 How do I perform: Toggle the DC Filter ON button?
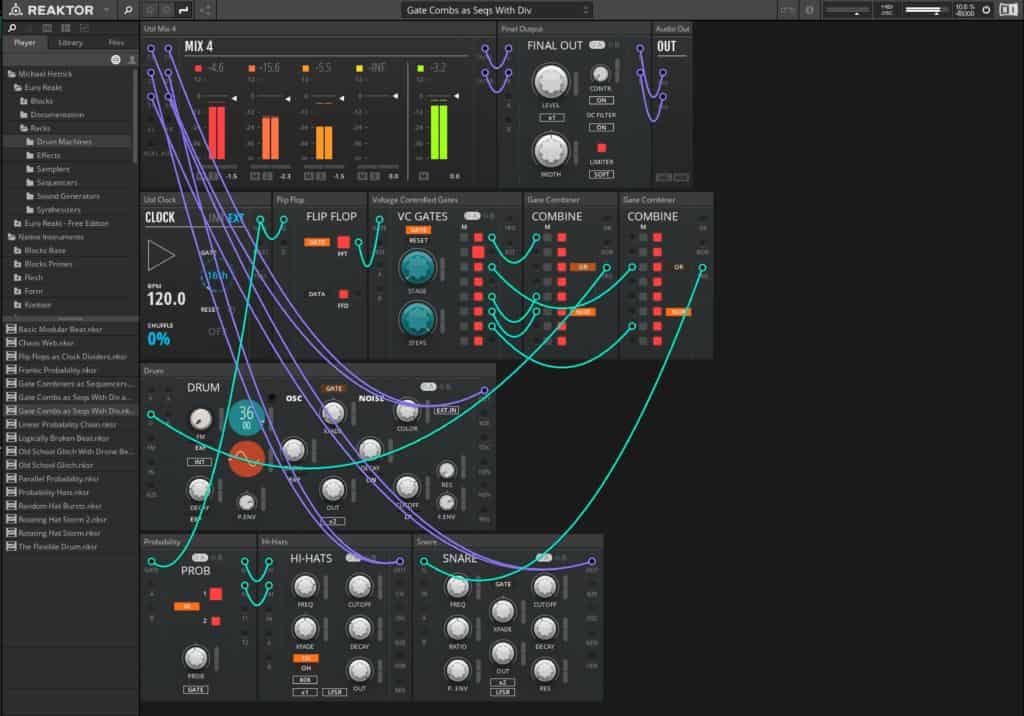pyautogui.click(x=601, y=127)
